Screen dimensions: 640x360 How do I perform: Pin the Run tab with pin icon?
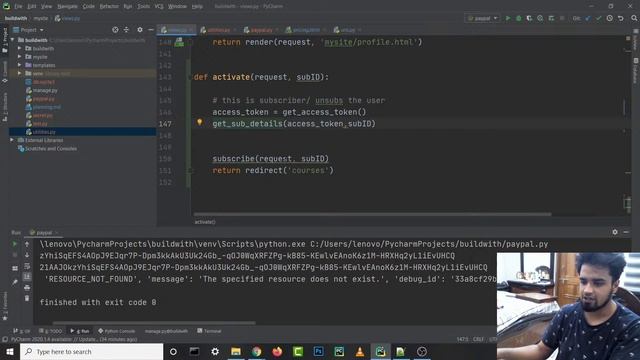pyautogui.click(x=15, y=282)
